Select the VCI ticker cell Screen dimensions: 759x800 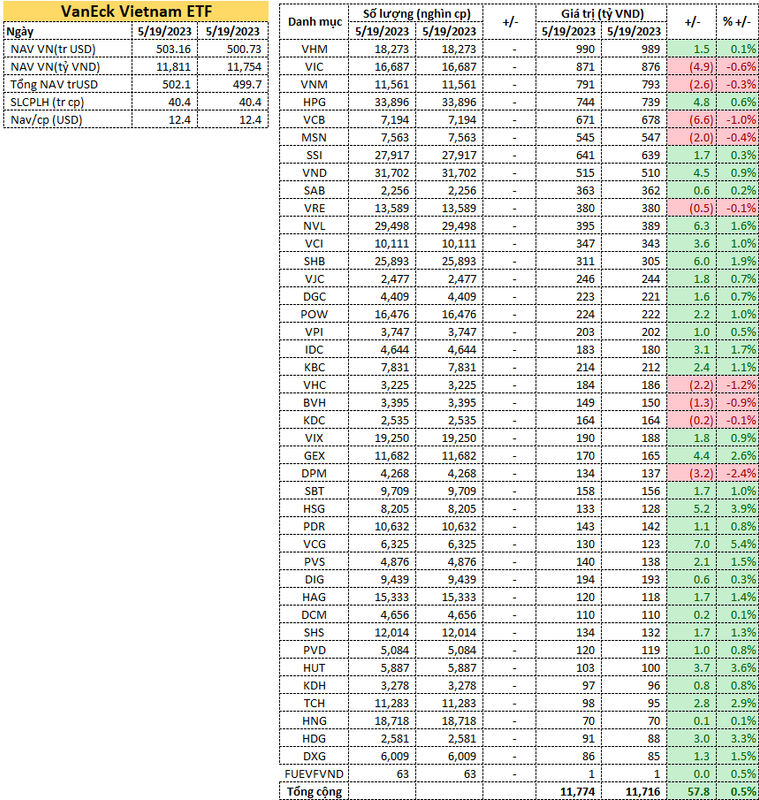click(314, 244)
